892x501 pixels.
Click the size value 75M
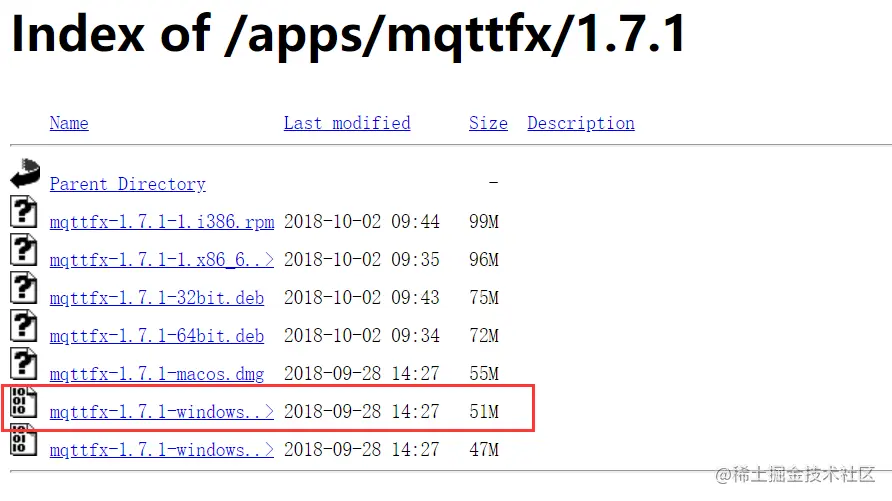pos(484,298)
